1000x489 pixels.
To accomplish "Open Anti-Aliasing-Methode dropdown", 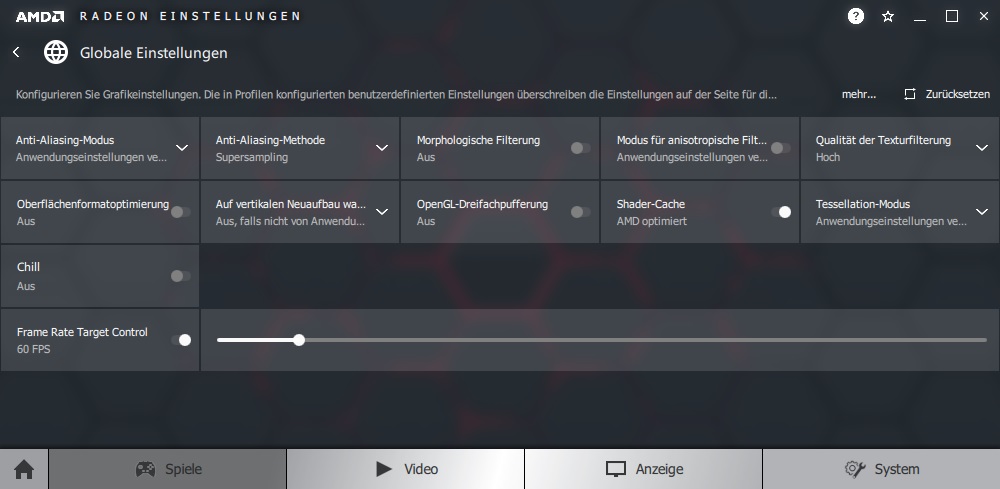I will [x=382, y=148].
